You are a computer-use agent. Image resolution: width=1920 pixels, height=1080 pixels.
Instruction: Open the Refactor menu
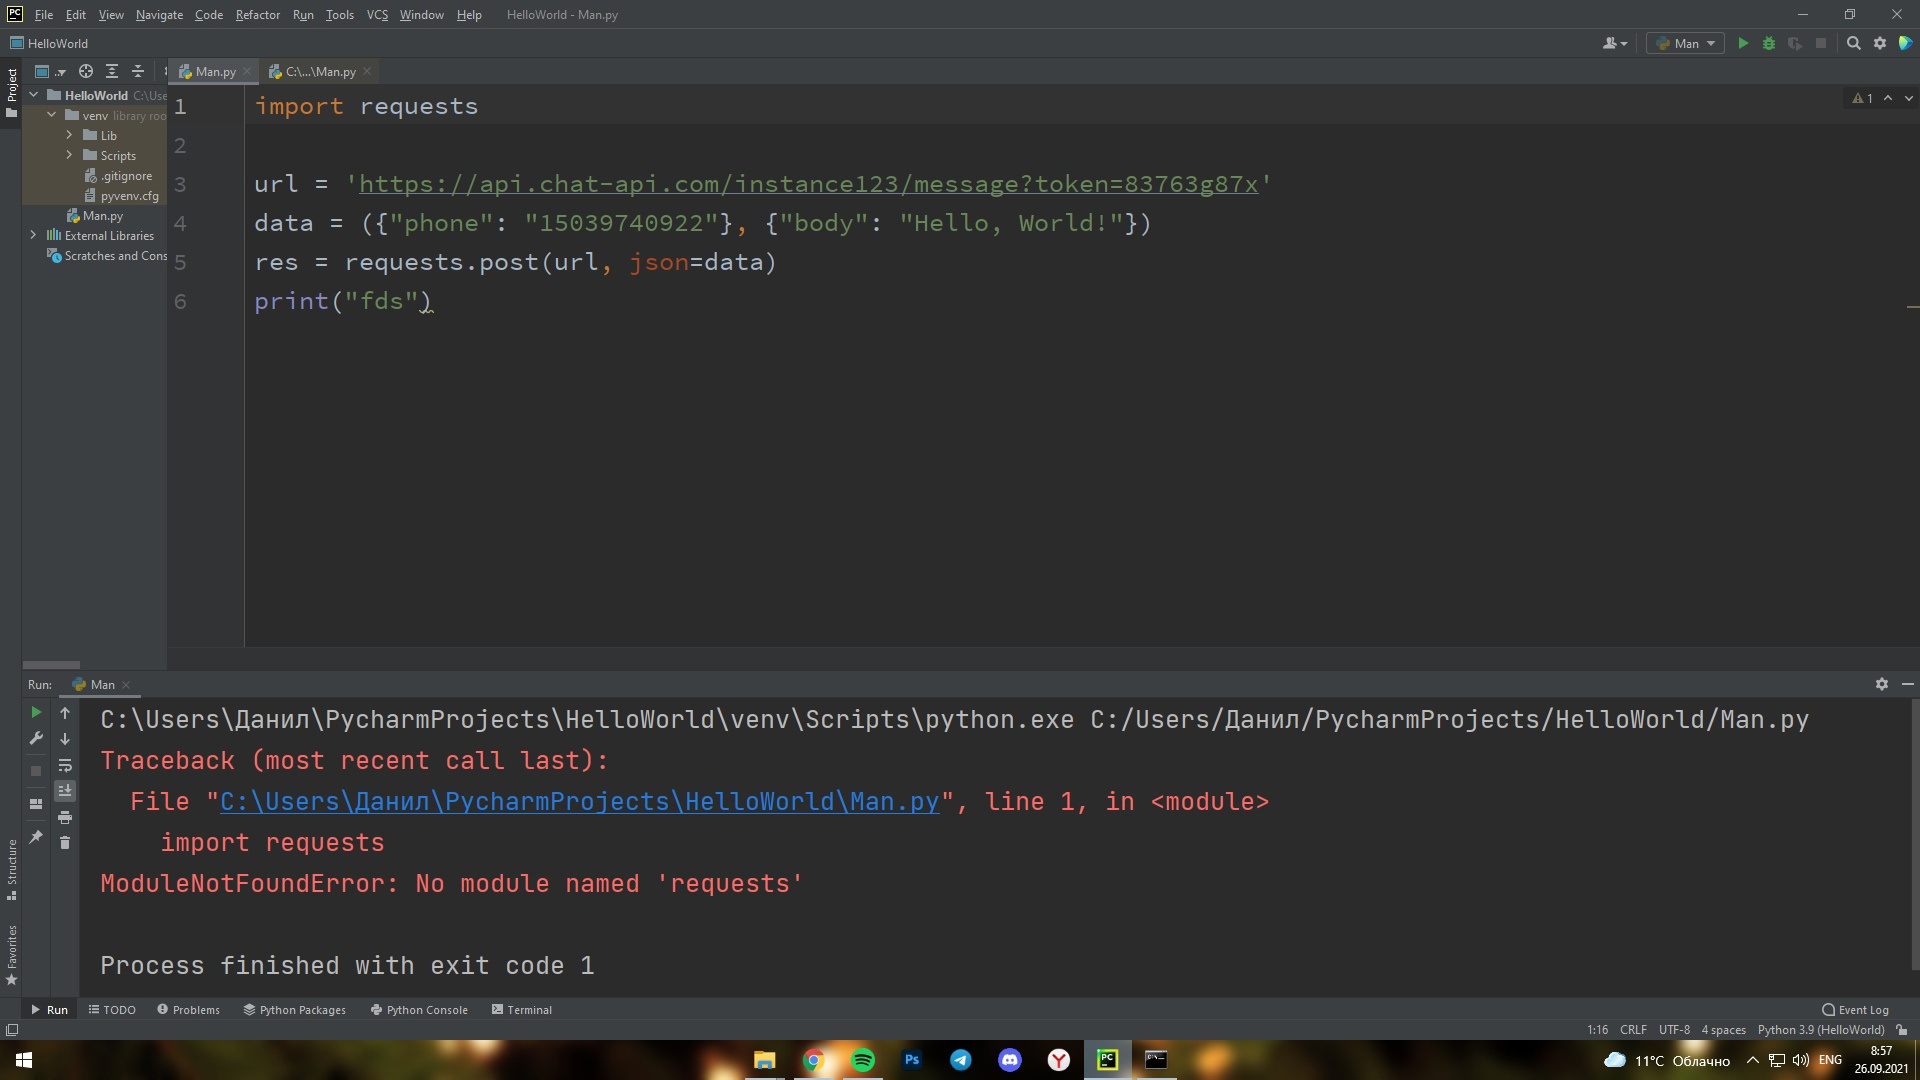pos(257,14)
